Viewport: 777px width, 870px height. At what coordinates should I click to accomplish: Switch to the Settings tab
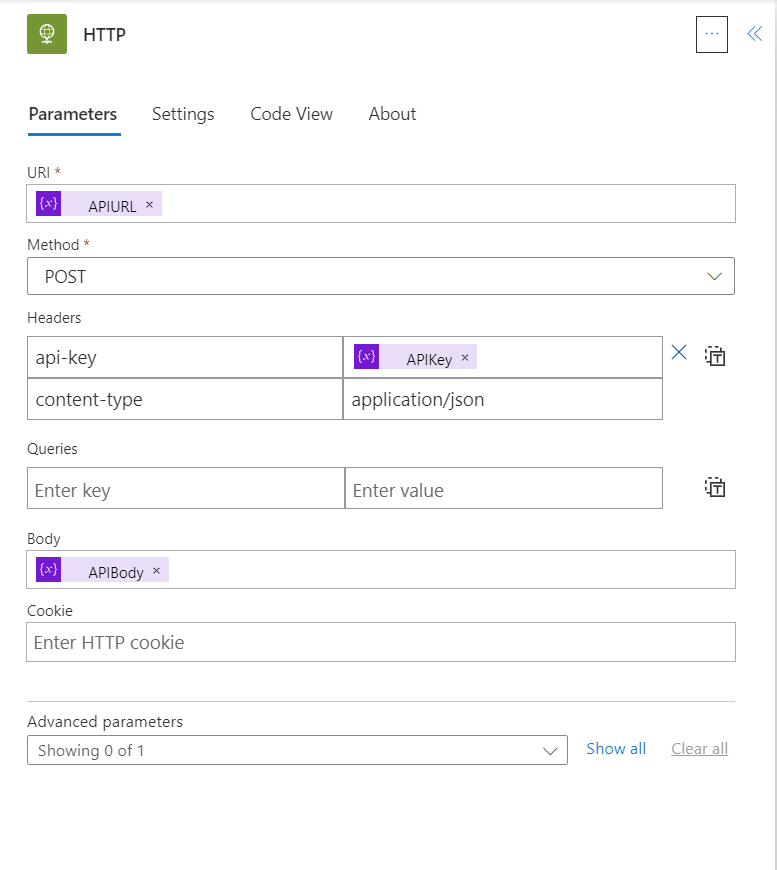[183, 114]
